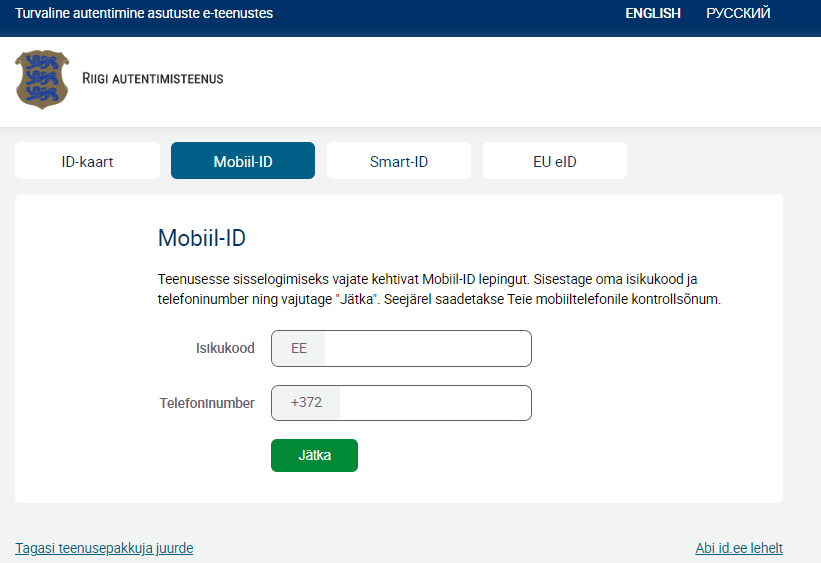Image resolution: width=821 pixels, height=563 pixels.
Task: Switch the language to Русский
Action: pyautogui.click(x=738, y=13)
